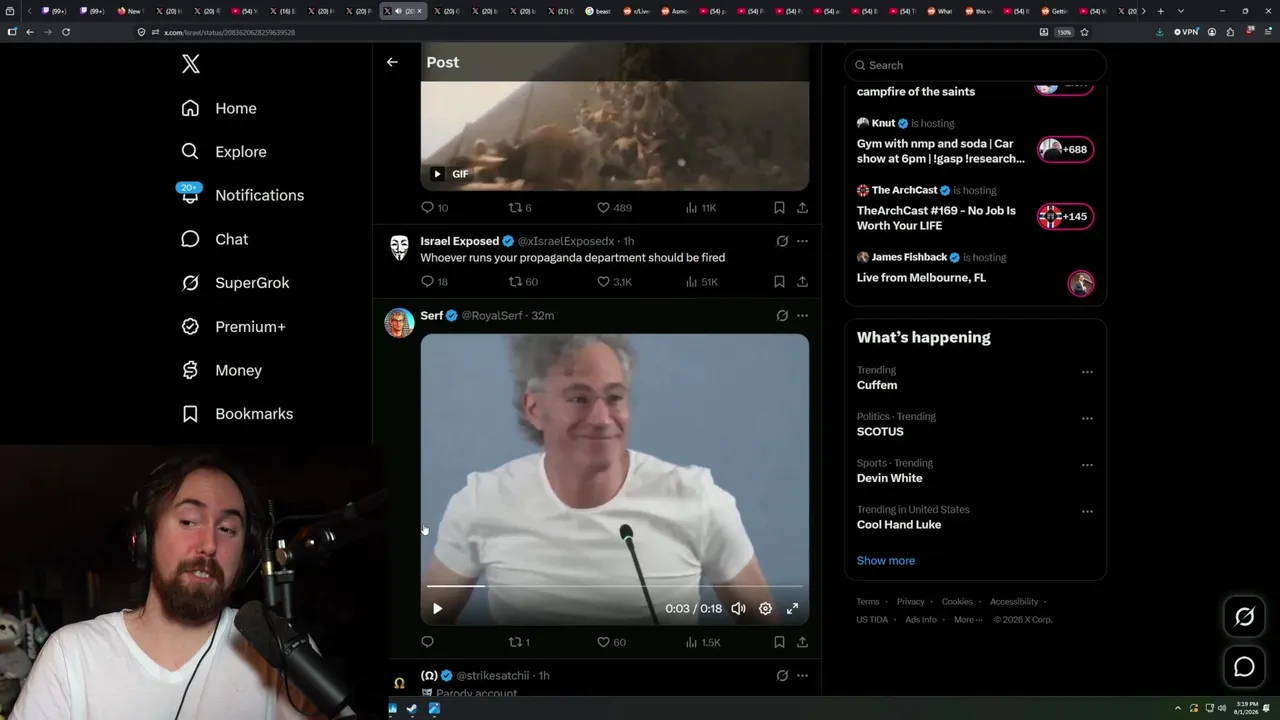Go to Explore in the sidebar
Screen dimensions: 1280x720
coord(224,152)
